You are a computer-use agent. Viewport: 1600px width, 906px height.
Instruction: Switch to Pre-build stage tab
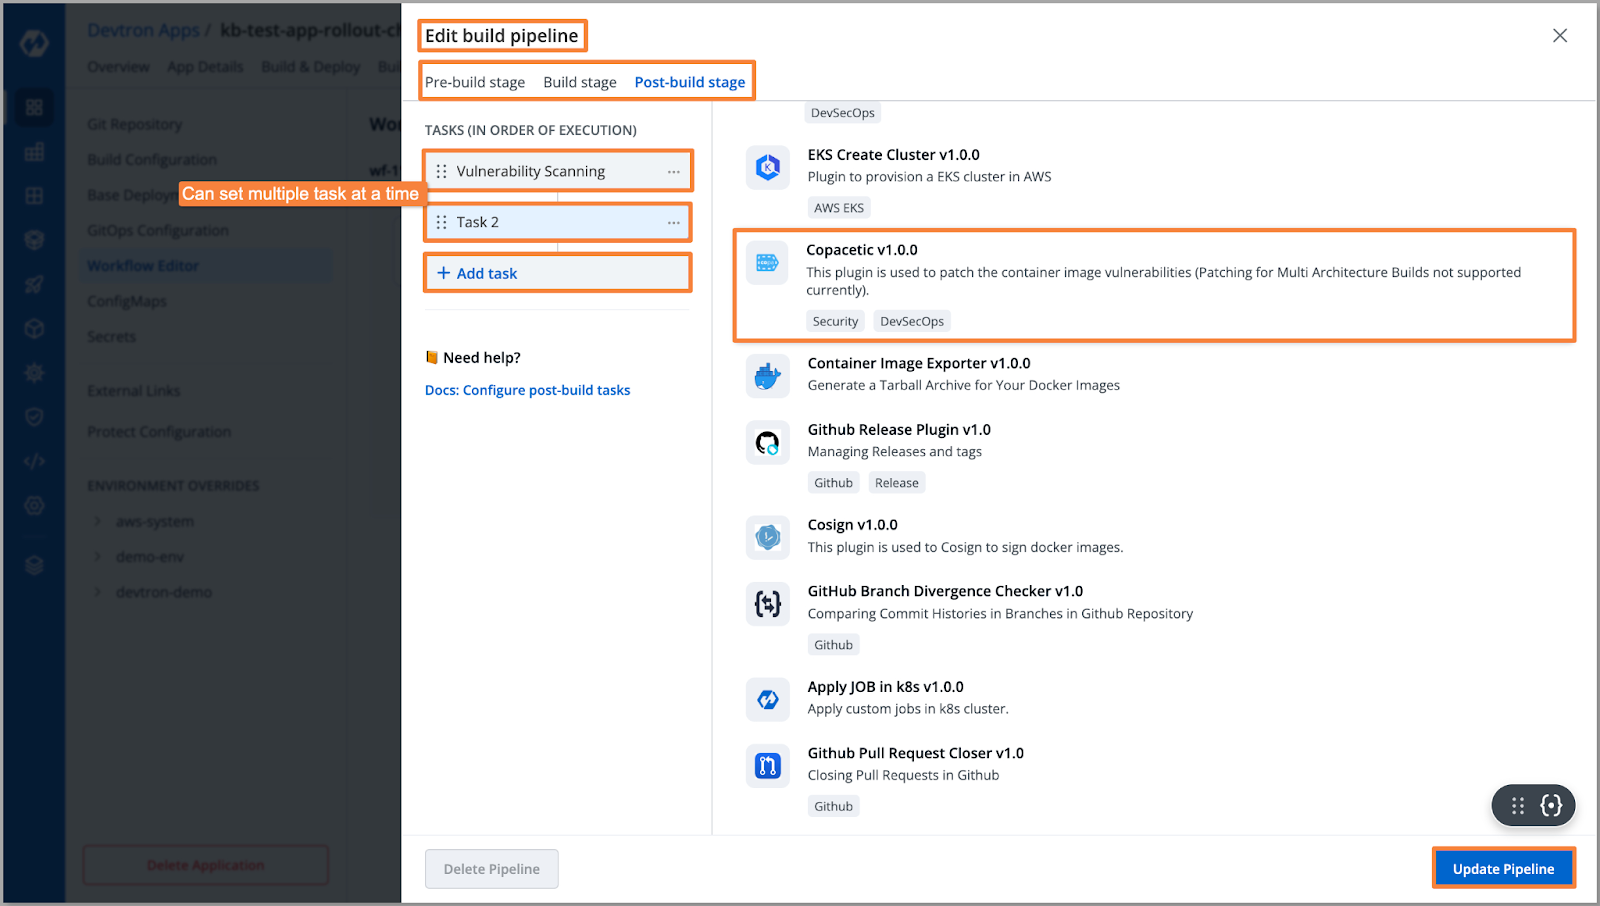[x=475, y=82]
